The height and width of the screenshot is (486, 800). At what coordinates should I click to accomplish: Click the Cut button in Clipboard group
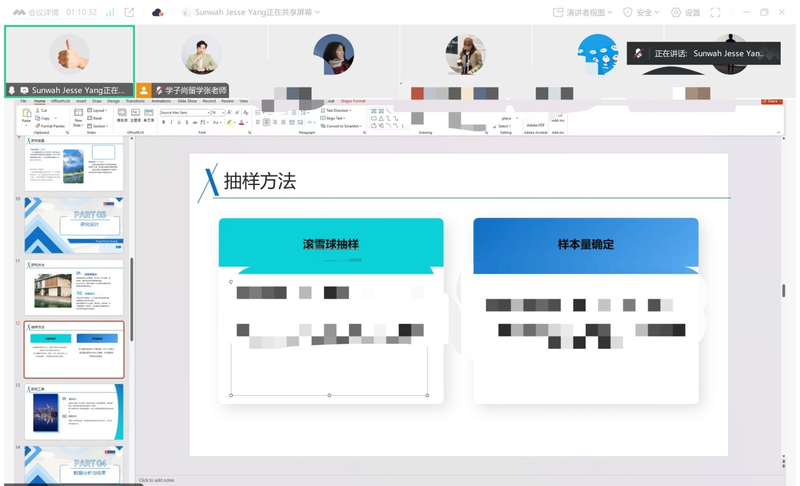(x=41, y=110)
